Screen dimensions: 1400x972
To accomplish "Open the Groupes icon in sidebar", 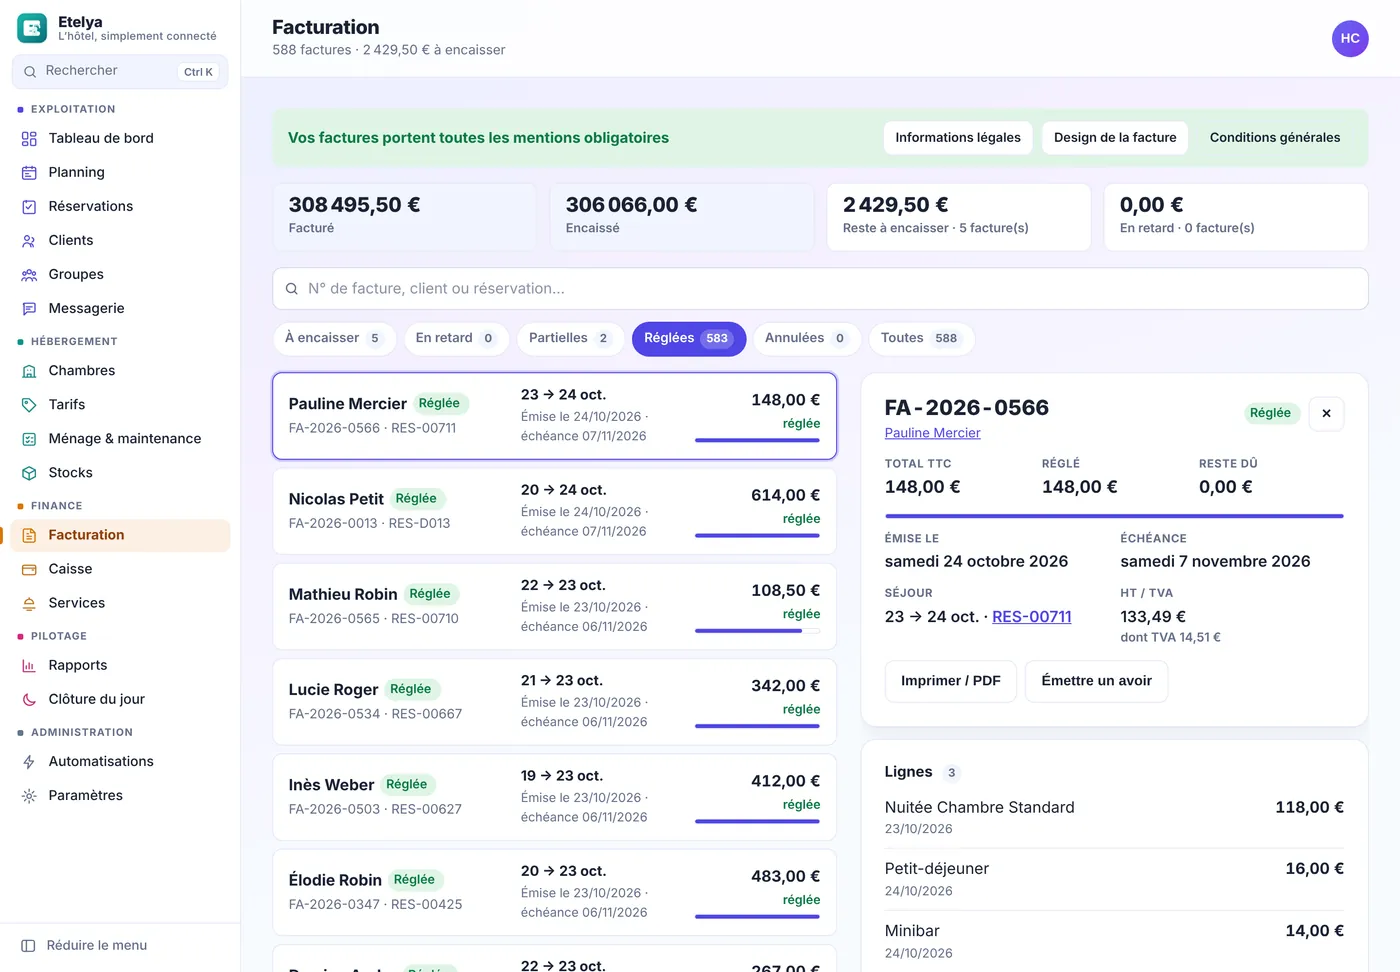I will (x=29, y=275).
